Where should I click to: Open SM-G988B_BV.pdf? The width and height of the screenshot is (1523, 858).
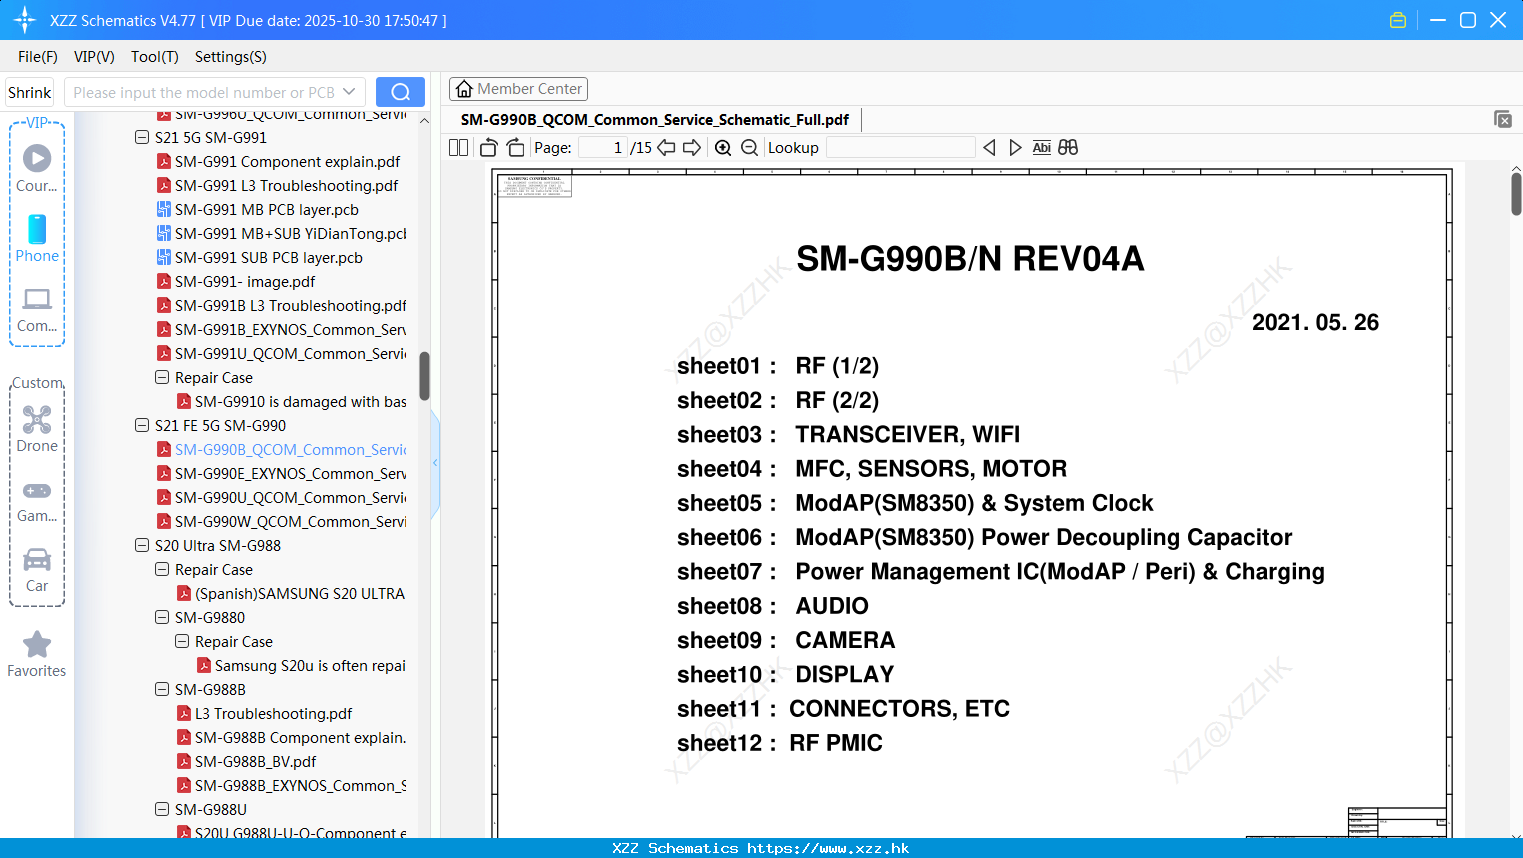(x=246, y=762)
